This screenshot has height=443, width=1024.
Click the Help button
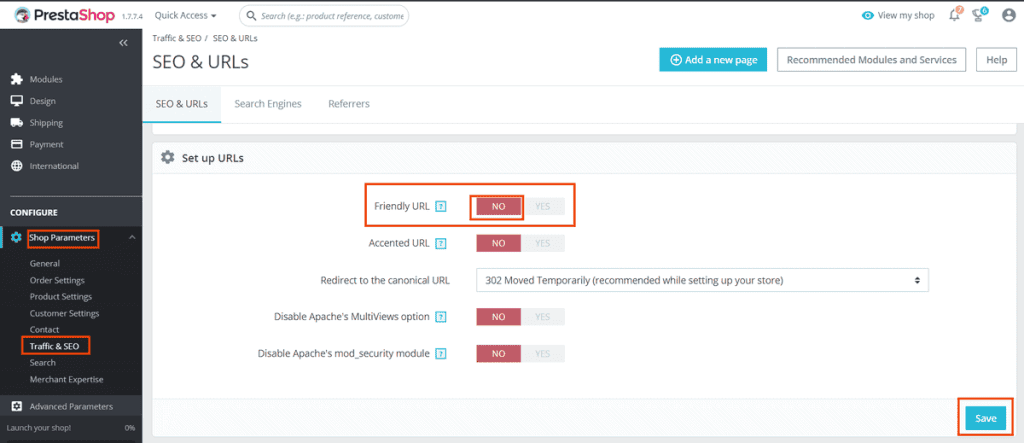click(x=997, y=59)
